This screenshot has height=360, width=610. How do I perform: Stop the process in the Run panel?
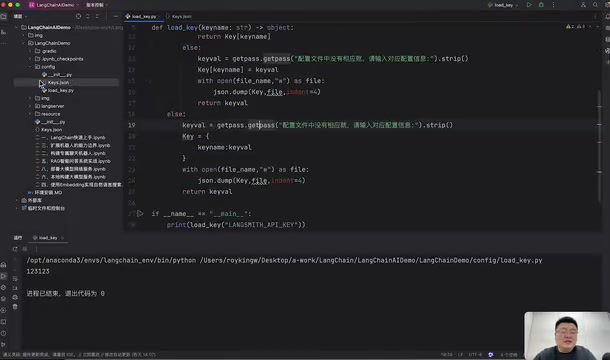click(x=25, y=249)
